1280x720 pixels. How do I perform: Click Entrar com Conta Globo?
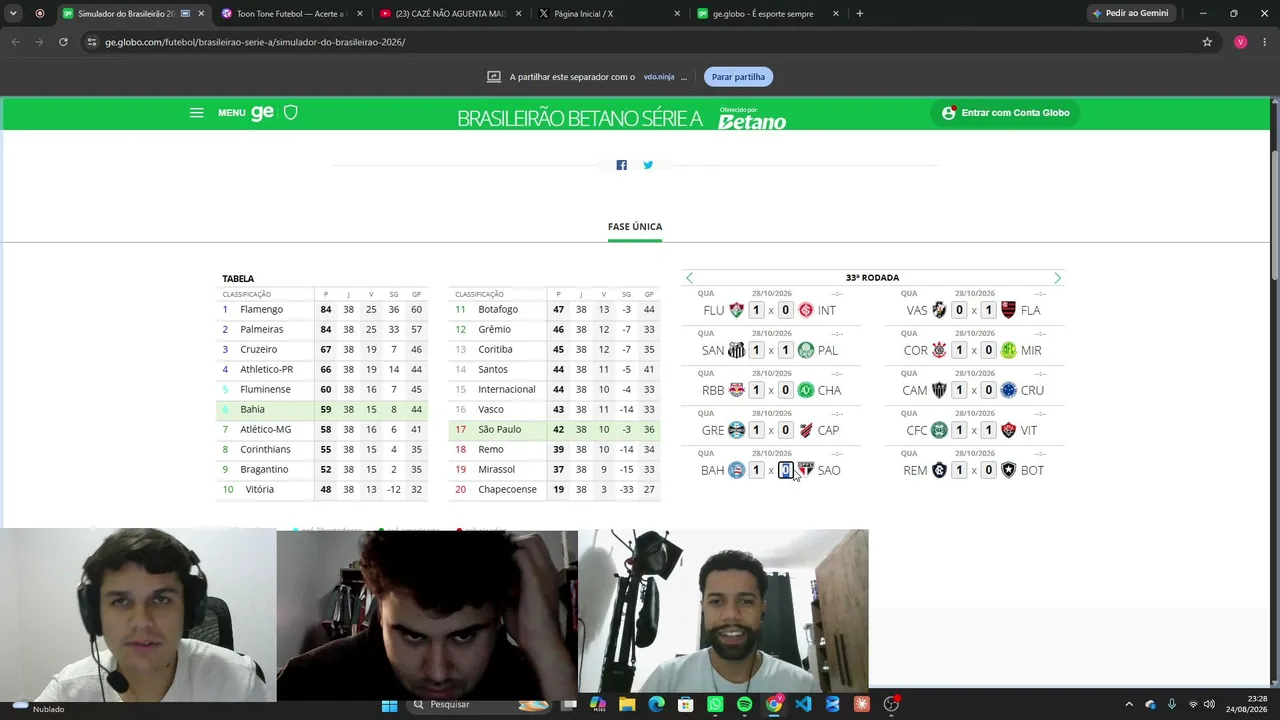point(1005,113)
